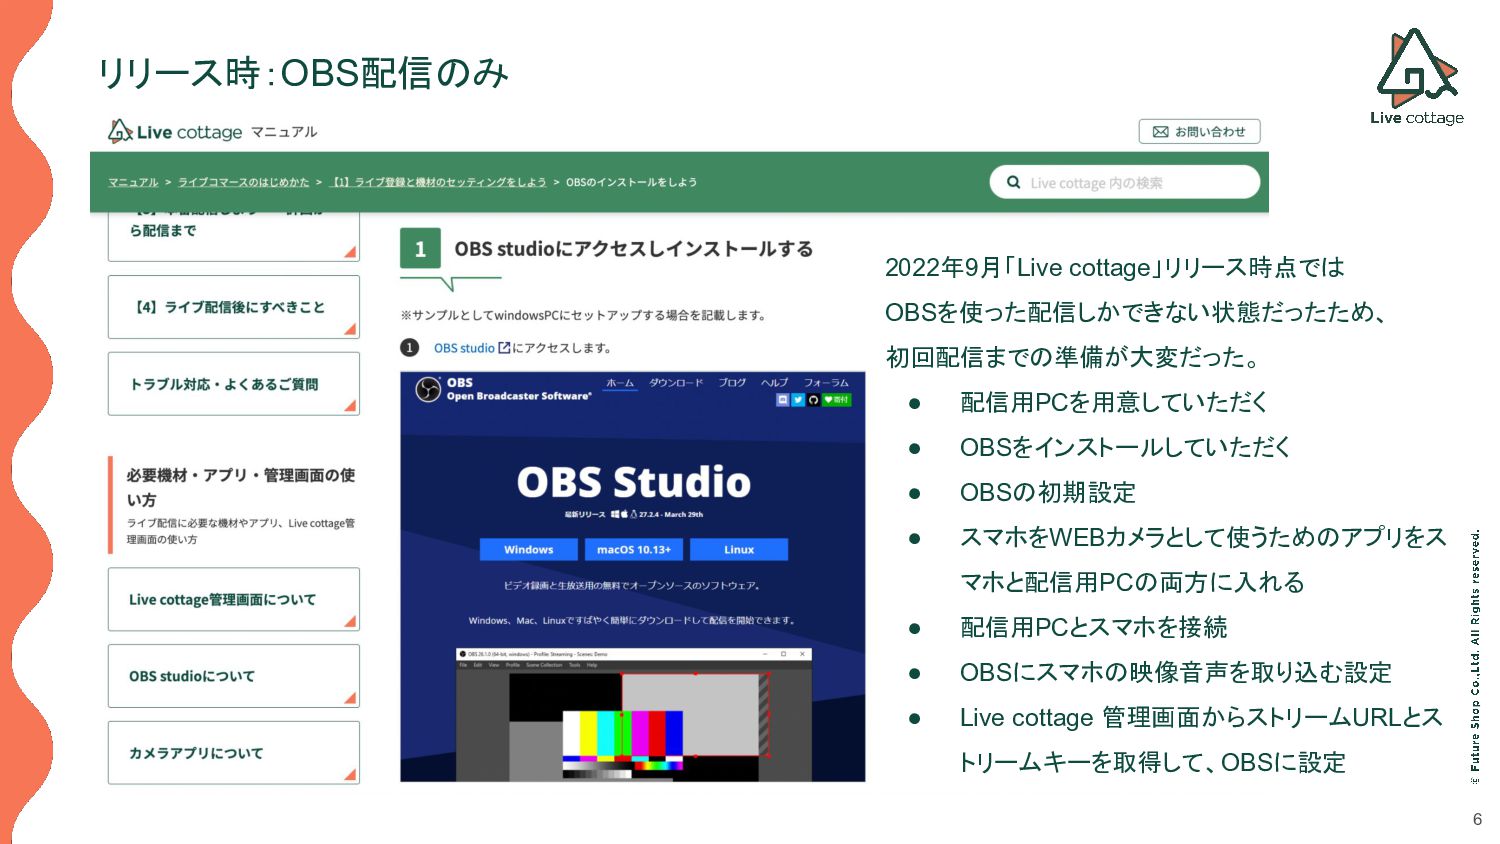Click the 必要機材・アプリ・管理画面の使い方 section heading
Image resolution: width=1500 pixels, height=844 pixels.
pos(240,487)
